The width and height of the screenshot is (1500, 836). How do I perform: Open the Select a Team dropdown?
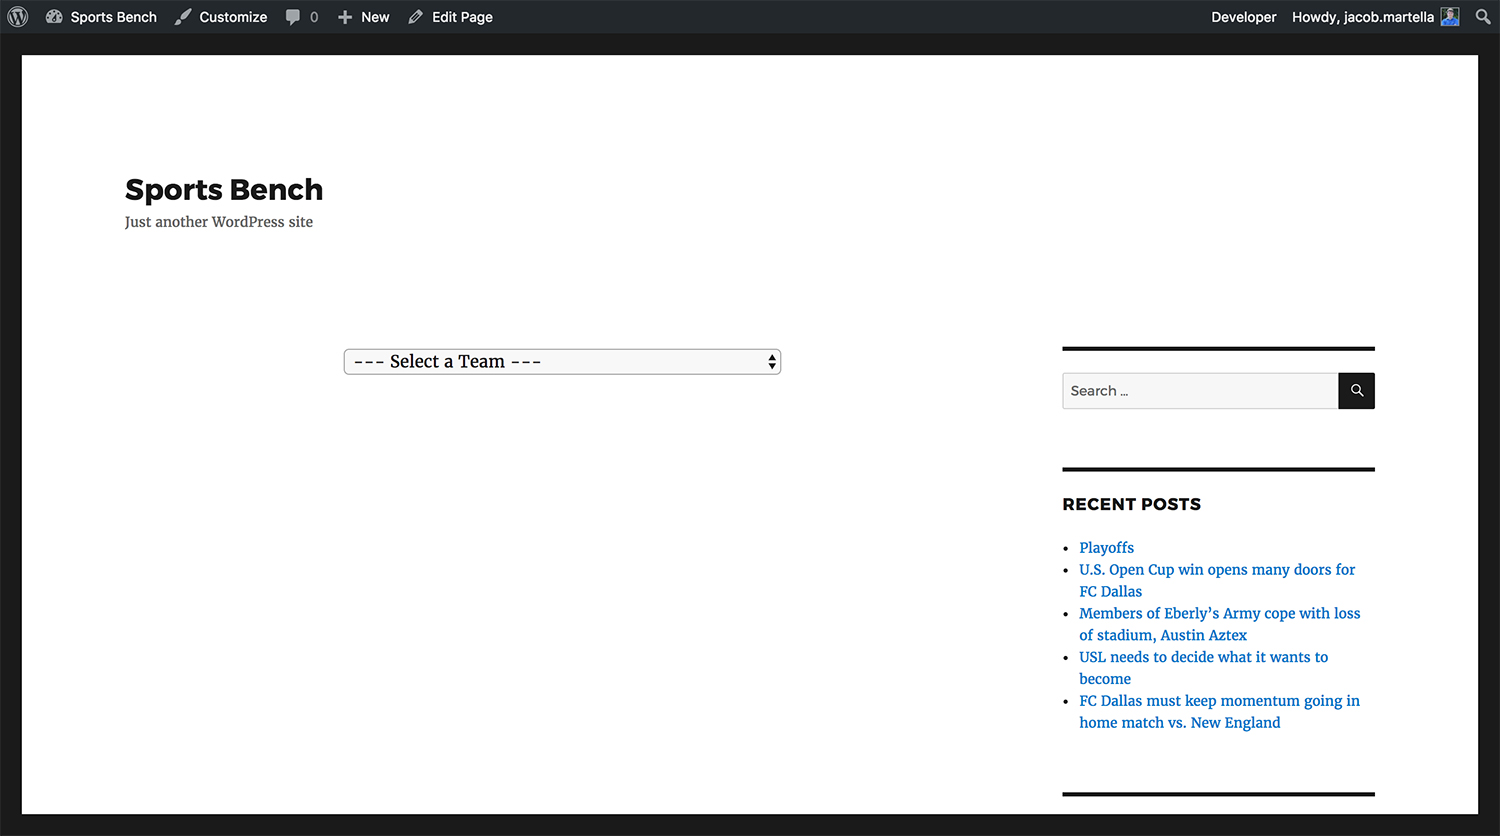pos(562,362)
